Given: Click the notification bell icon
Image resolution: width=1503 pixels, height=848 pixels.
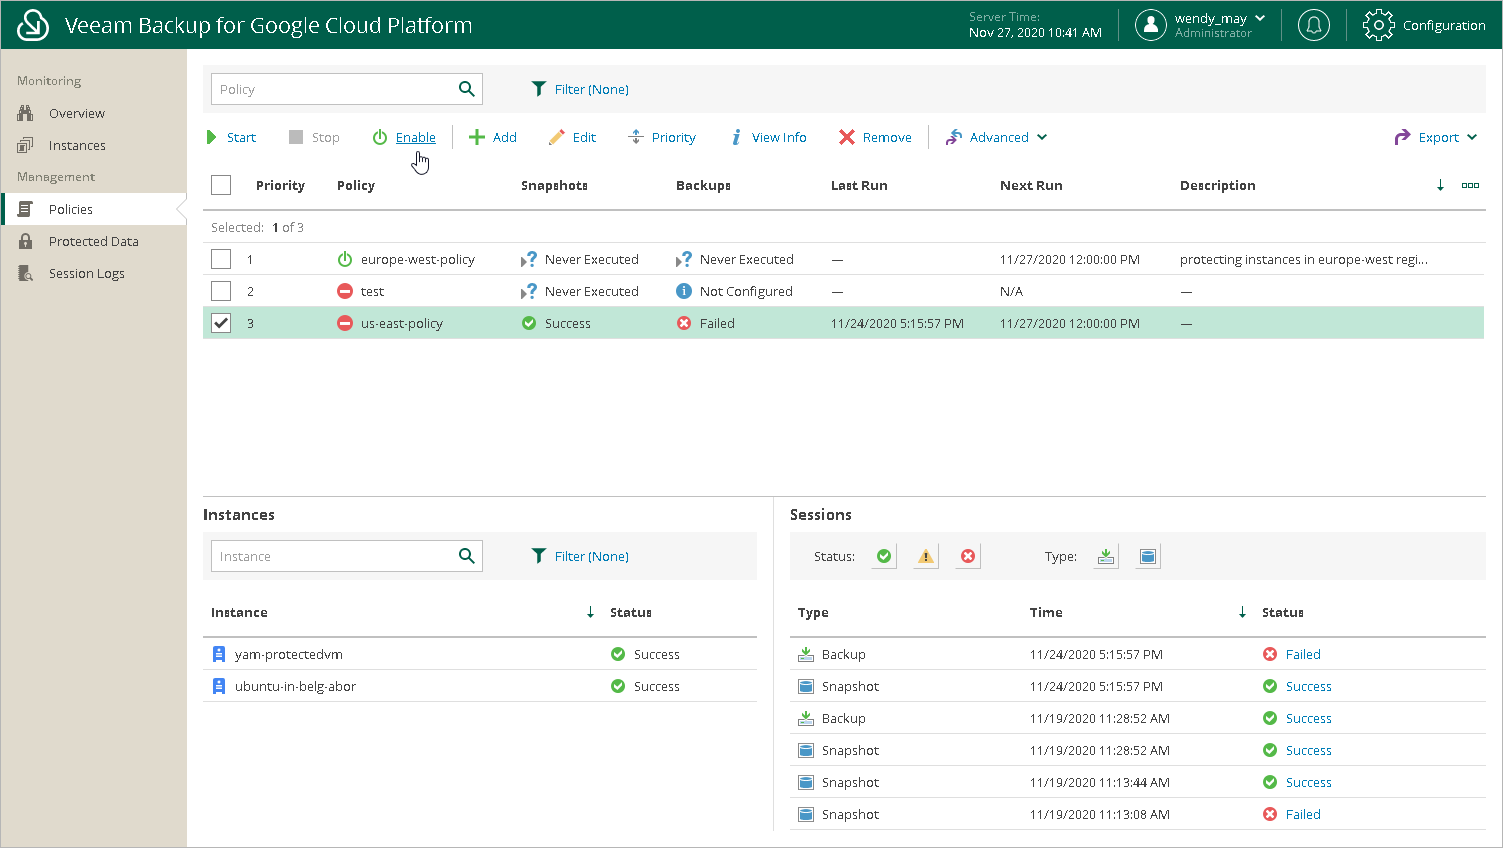Looking at the screenshot, I should [x=1313, y=25].
